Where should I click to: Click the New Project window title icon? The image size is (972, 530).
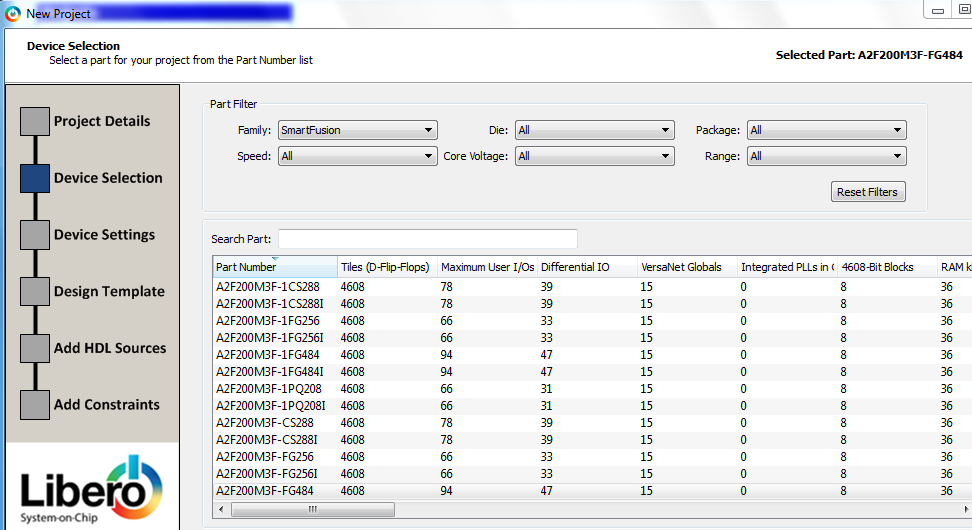click(x=13, y=13)
